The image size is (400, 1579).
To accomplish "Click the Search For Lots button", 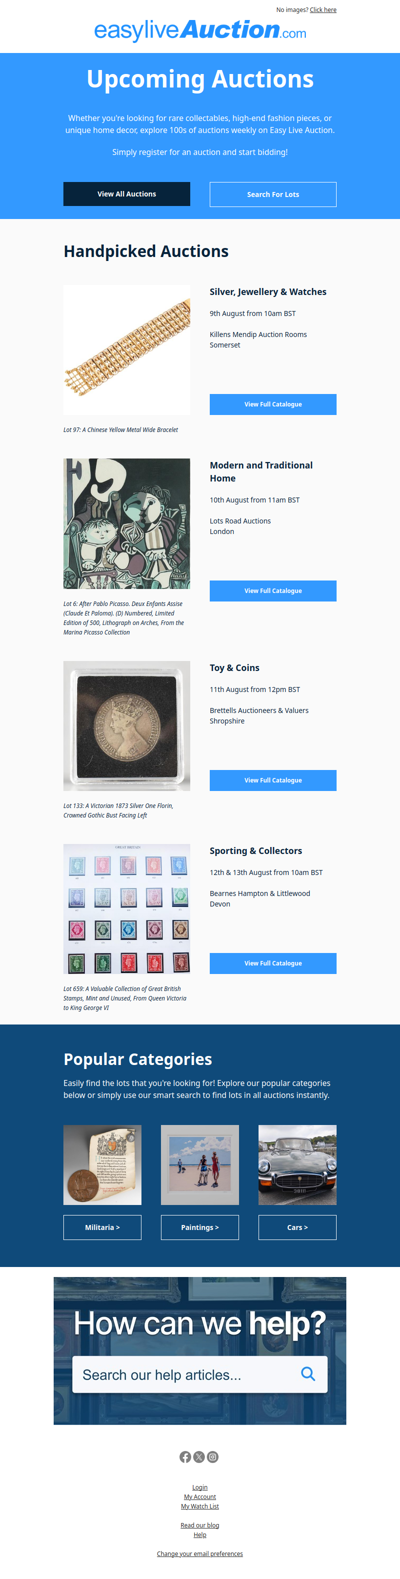I will [x=273, y=194].
